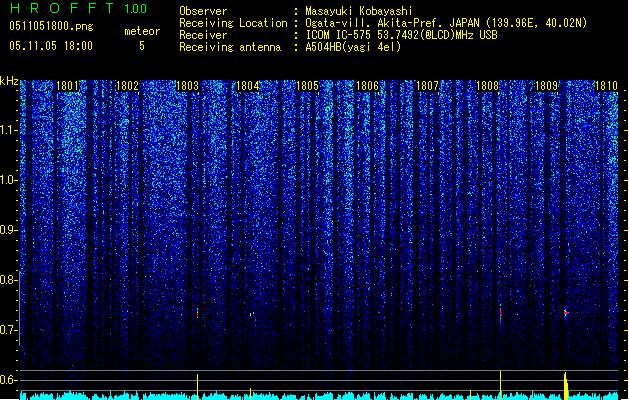This screenshot has height=400, width=629.
Task: Click the 1.0 kHz frequency axis label
Action: pyautogui.click(x=7, y=180)
